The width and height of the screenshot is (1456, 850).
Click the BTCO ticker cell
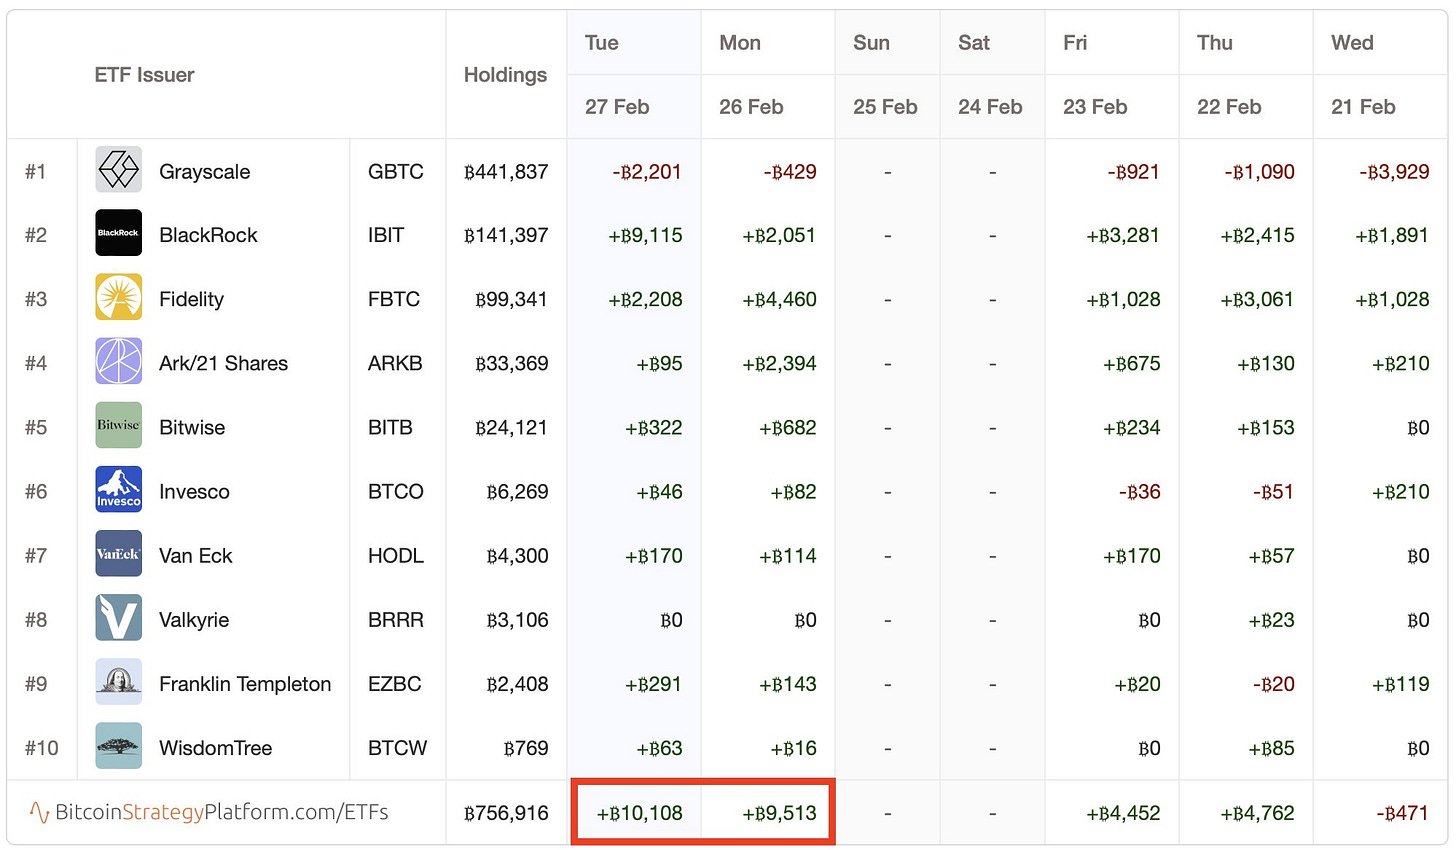click(396, 491)
